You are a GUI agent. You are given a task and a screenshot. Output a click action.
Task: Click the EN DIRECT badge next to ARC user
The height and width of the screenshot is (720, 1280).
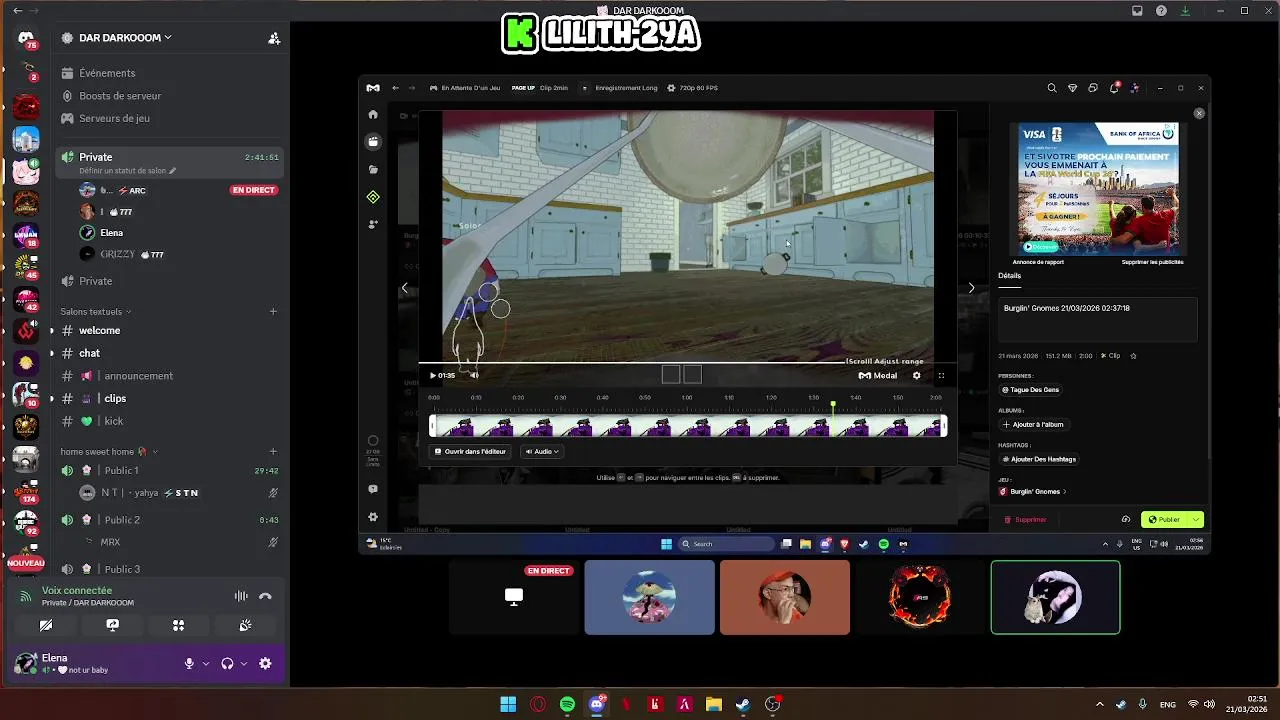pos(253,190)
